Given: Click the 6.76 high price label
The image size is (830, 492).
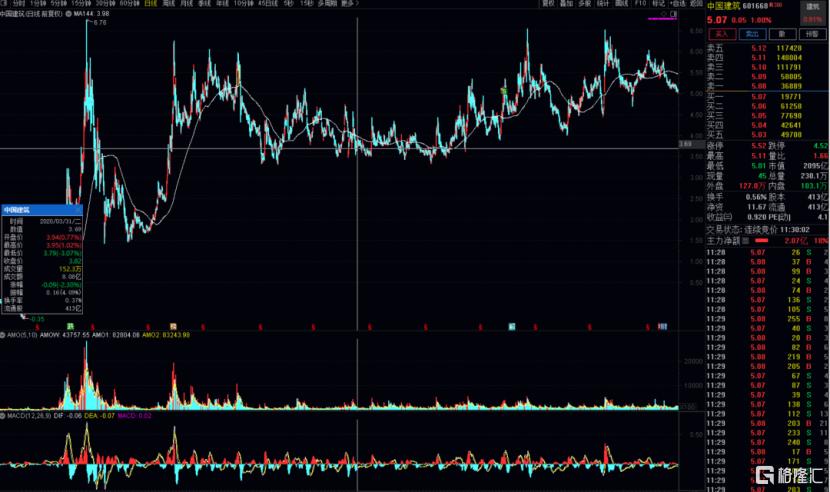Looking at the screenshot, I should pos(100,23).
